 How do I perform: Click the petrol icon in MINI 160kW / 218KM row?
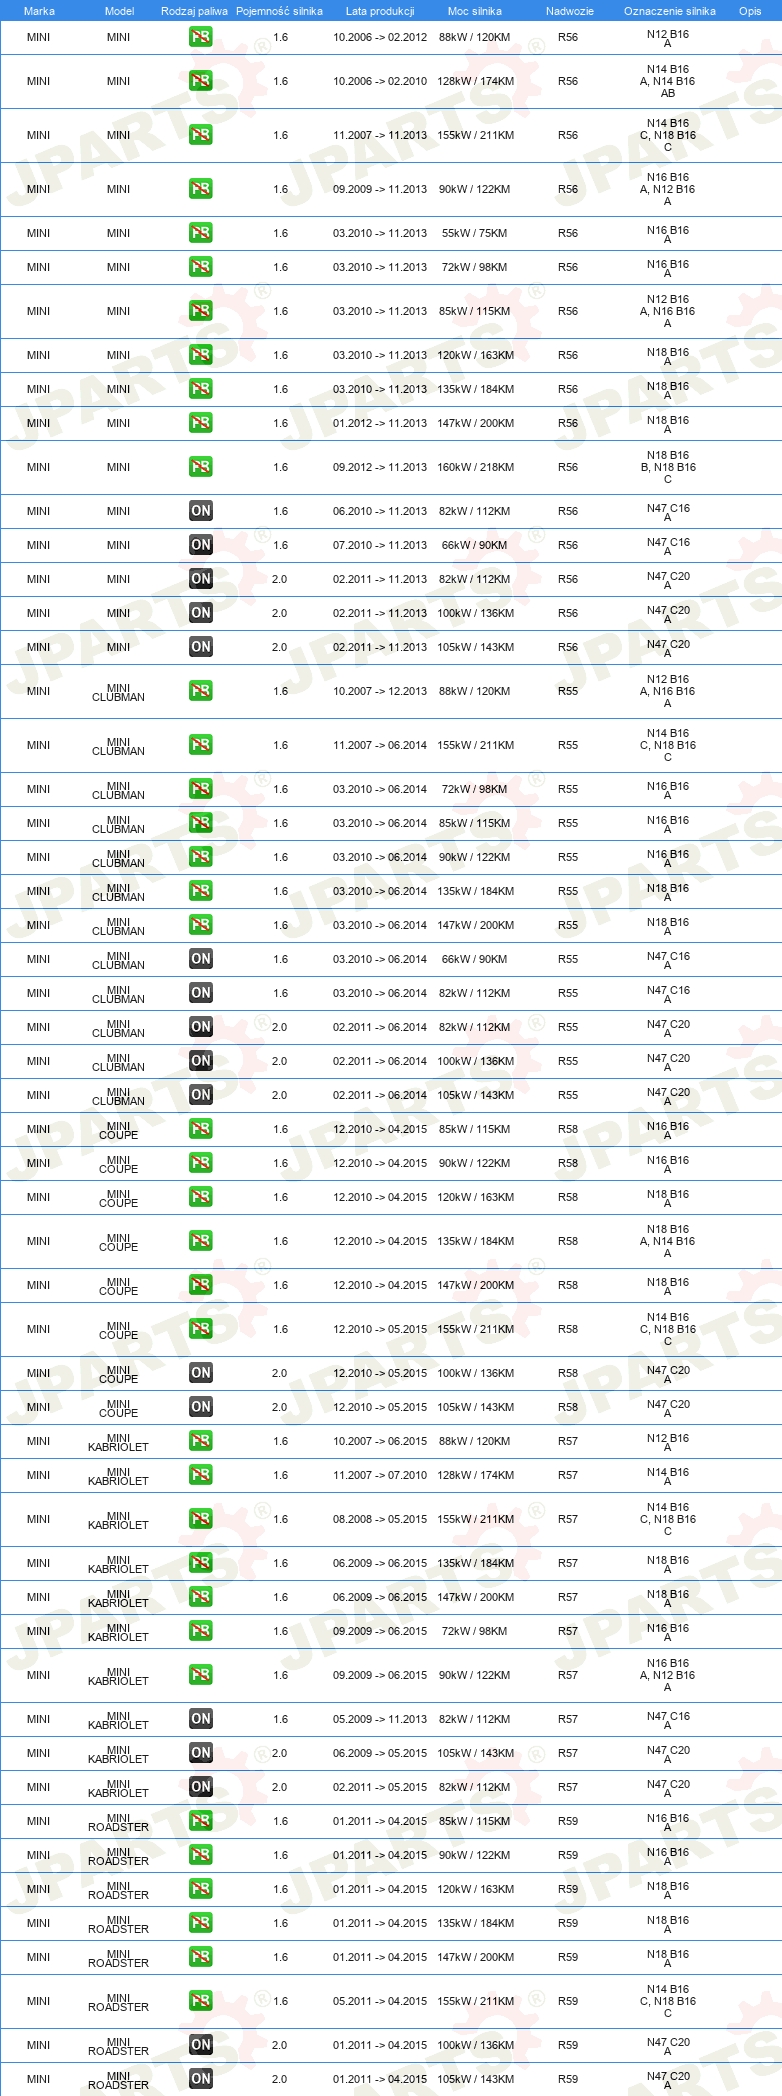(x=201, y=467)
